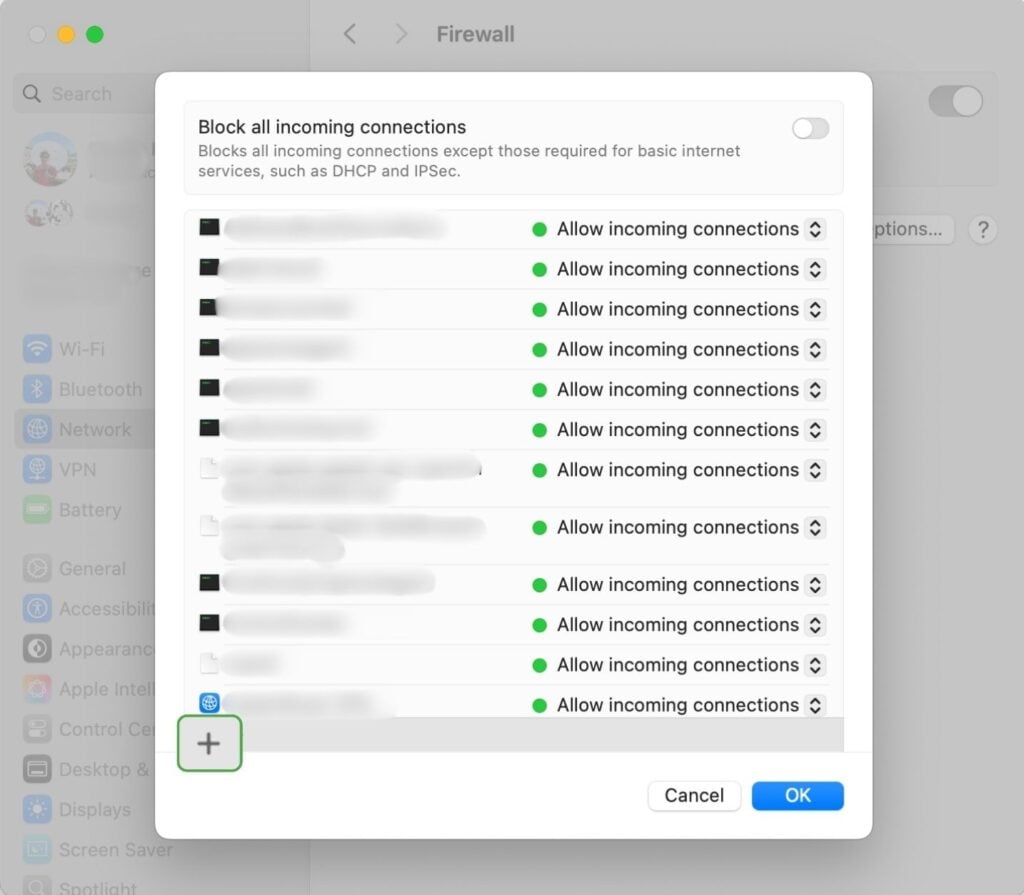The height and width of the screenshot is (895, 1024).
Task: Select the Appearance icon in sidebar
Action: (x=37, y=649)
